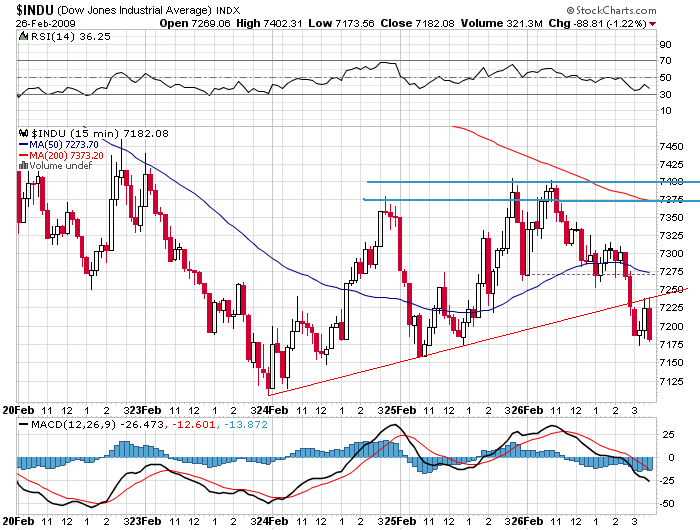The width and height of the screenshot is (700, 530).
Task: Click the date 26-Feb-2009
Action: pyautogui.click(x=46, y=24)
